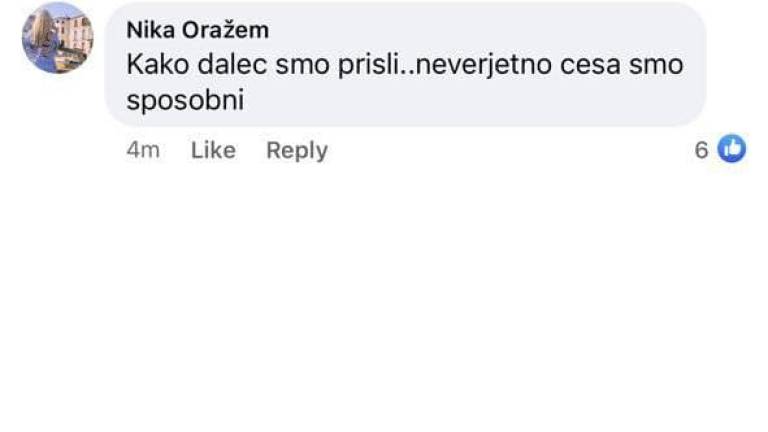Click the empty white area below the comment
This screenshot has height=432, width=768.
tap(384, 300)
